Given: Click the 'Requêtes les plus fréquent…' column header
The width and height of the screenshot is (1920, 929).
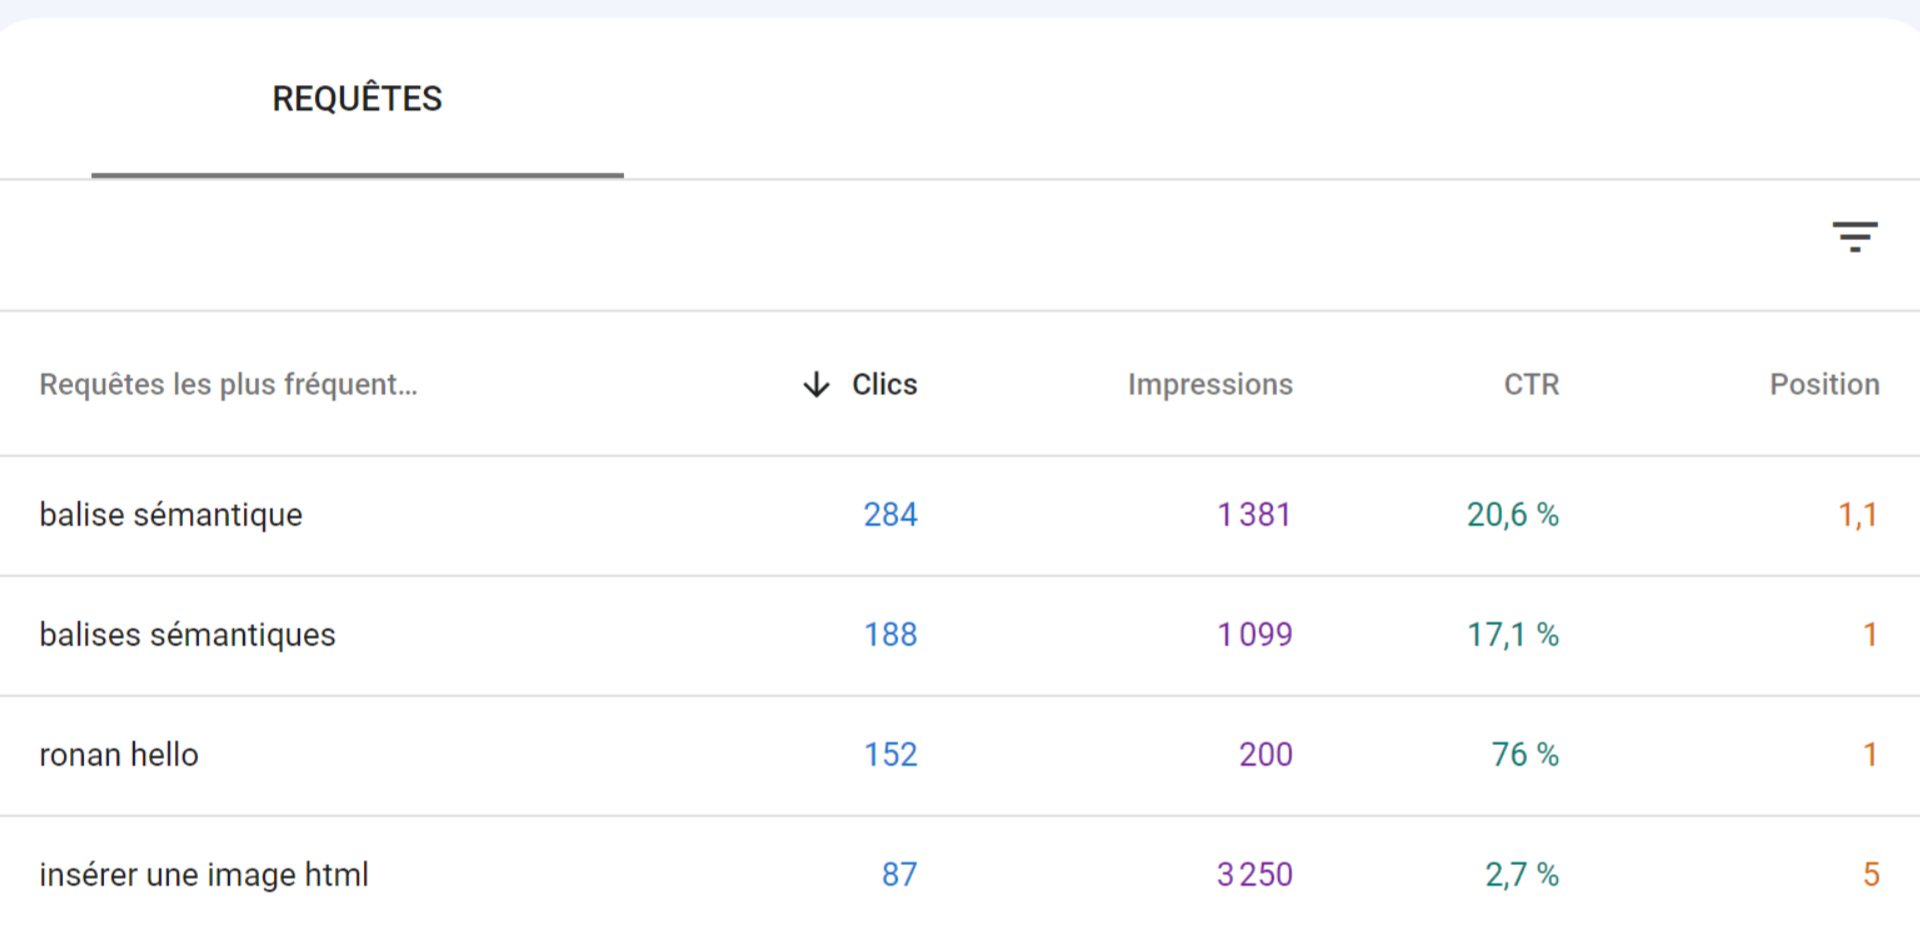Looking at the screenshot, I should [229, 384].
